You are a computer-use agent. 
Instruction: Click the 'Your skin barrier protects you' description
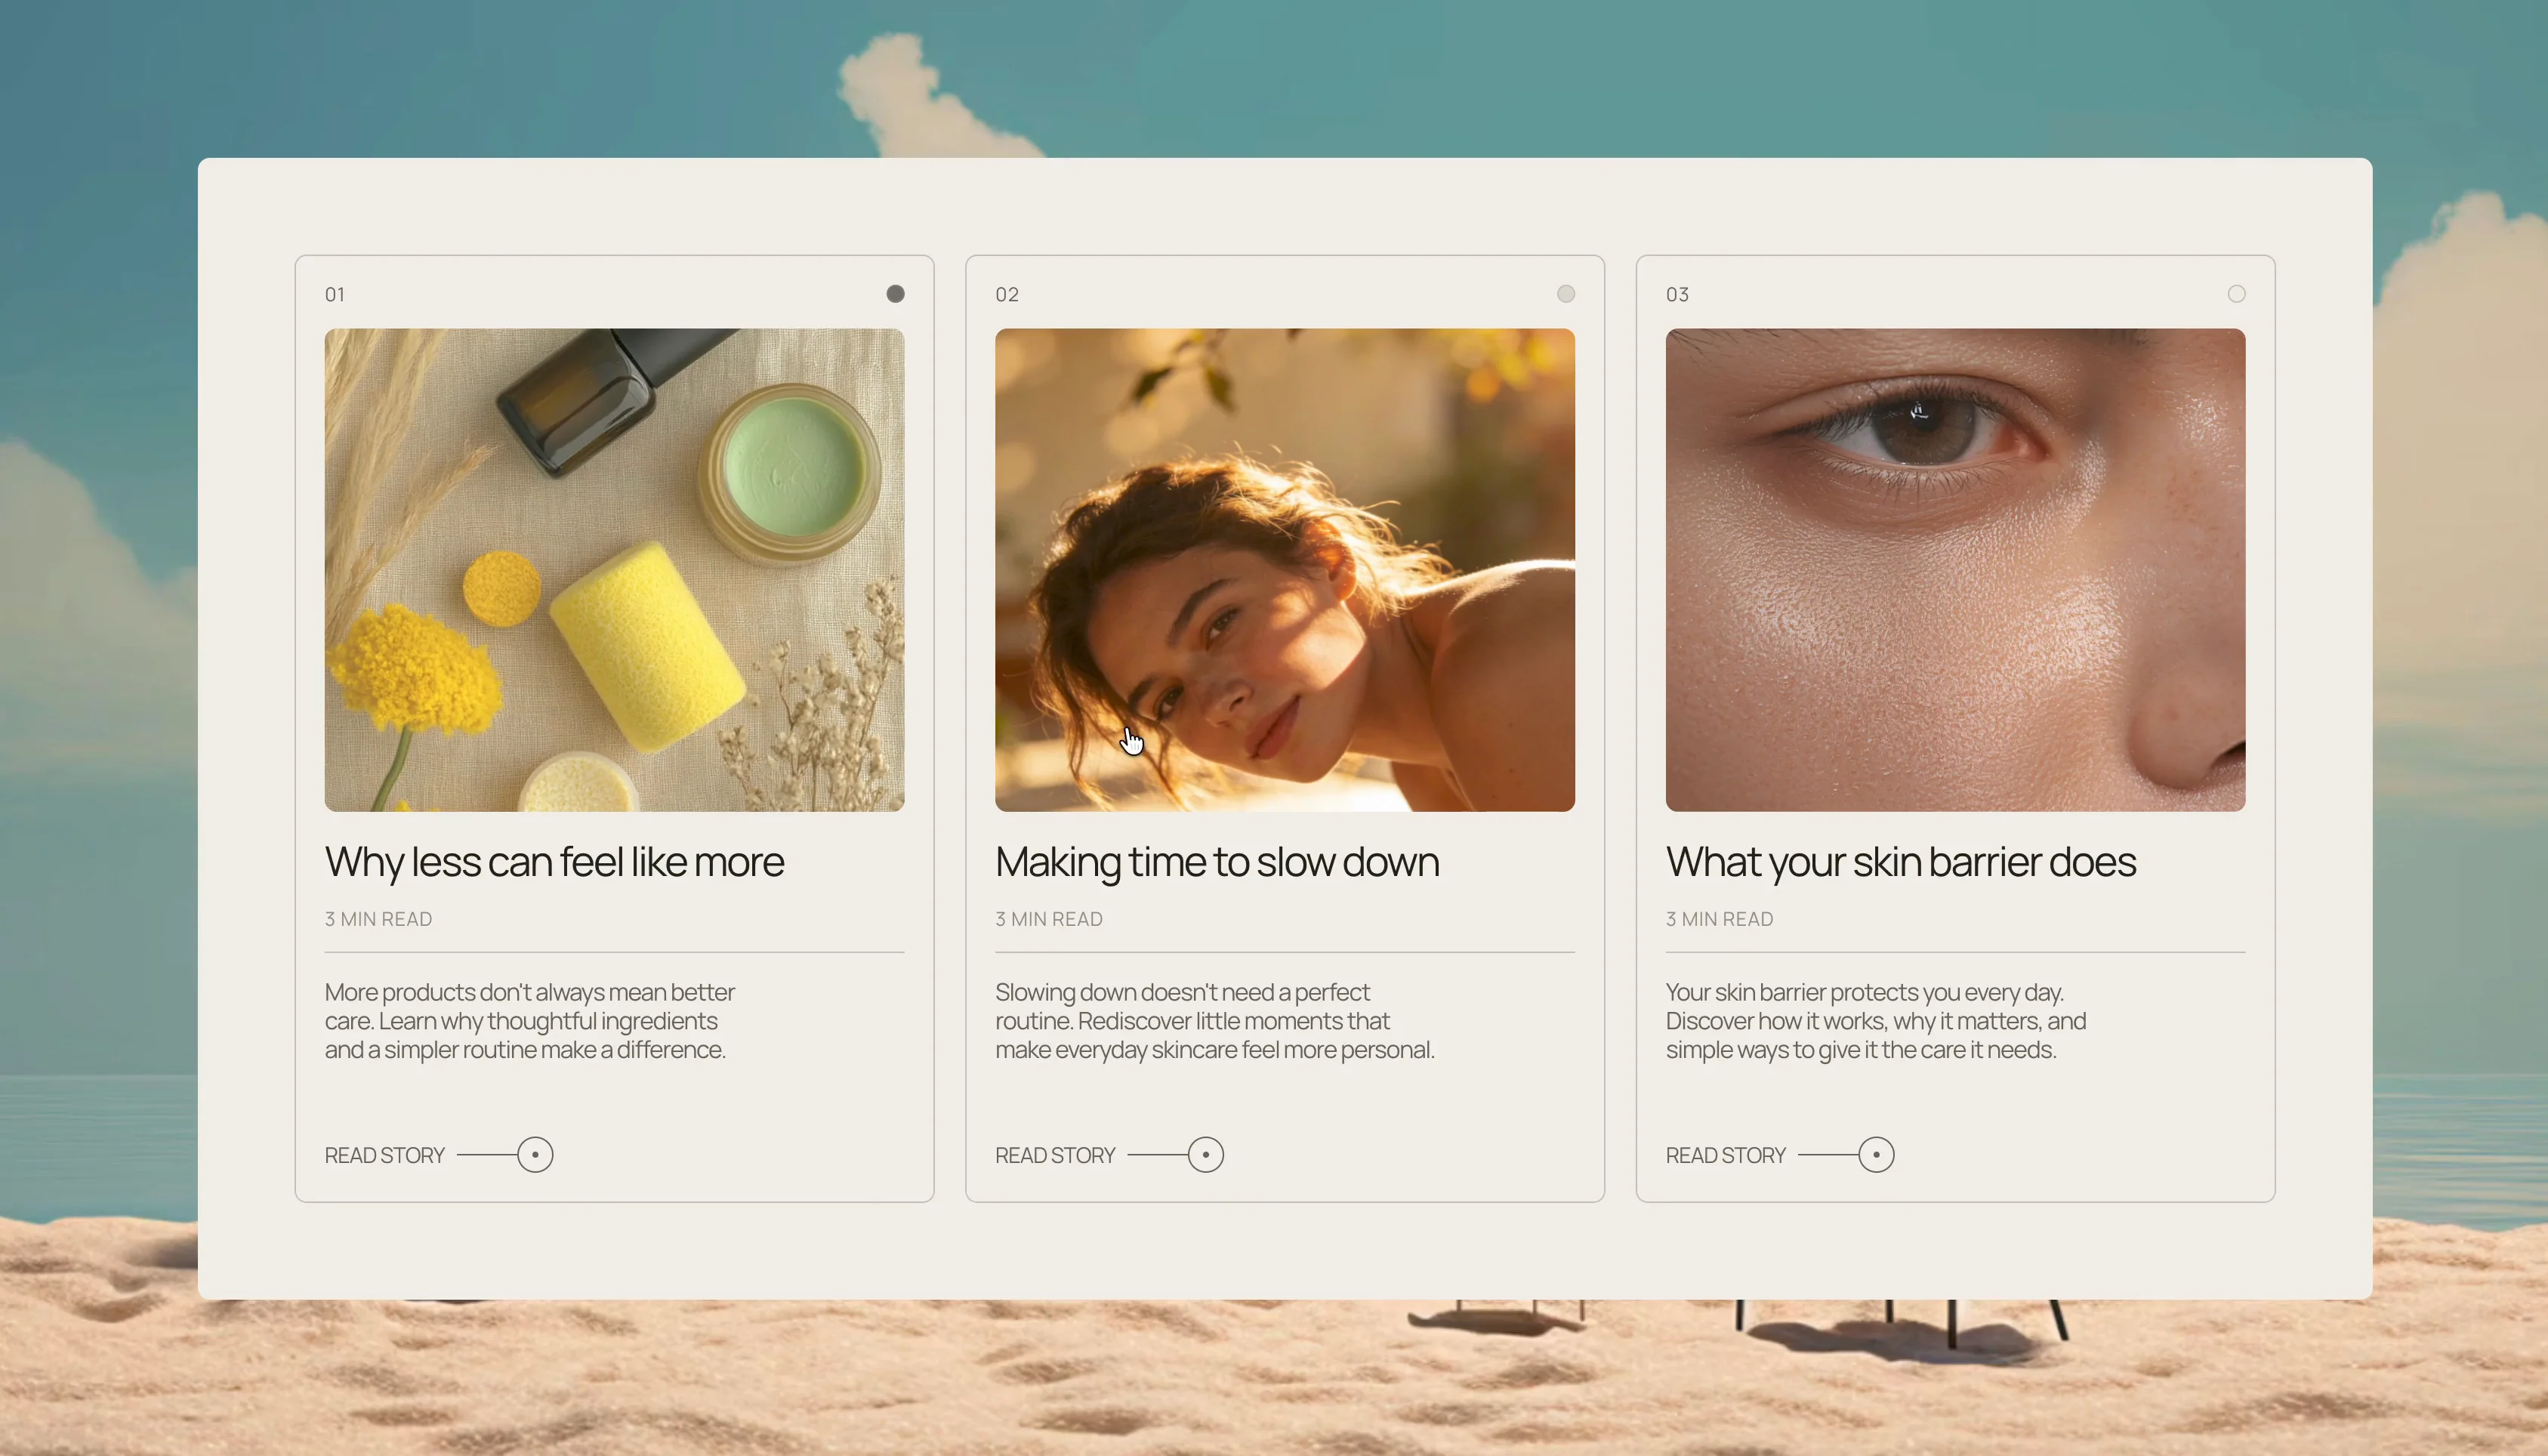(x=1876, y=1021)
